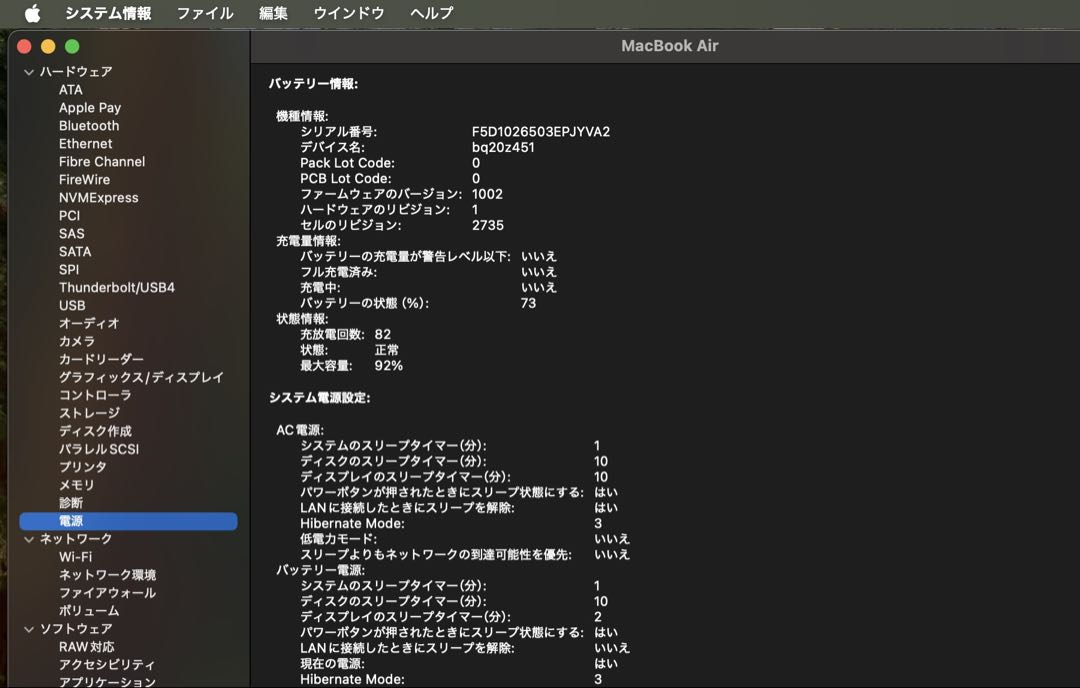This screenshot has width=1080, height=688.
Task: Open the ヘルプ menu
Action: pyautogui.click(x=431, y=13)
